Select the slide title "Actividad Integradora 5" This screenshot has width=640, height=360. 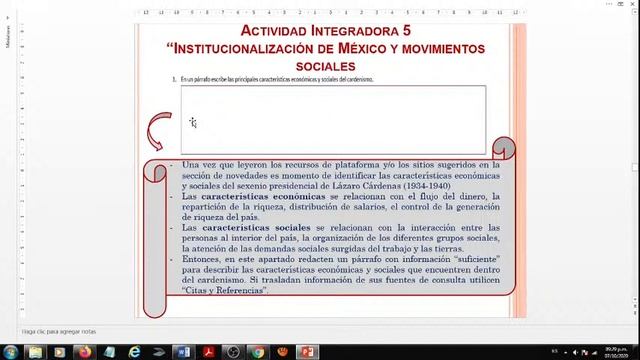click(x=326, y=31)
